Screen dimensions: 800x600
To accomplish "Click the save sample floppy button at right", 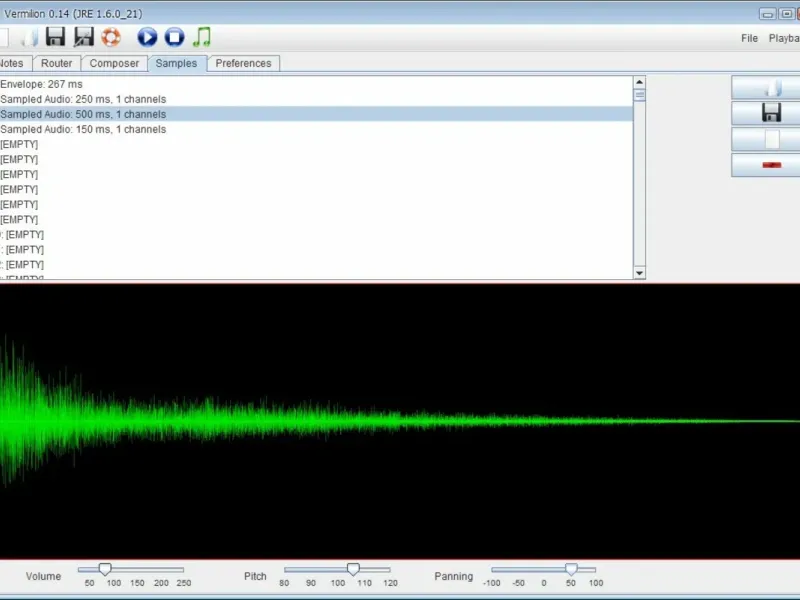I will 770,113.
